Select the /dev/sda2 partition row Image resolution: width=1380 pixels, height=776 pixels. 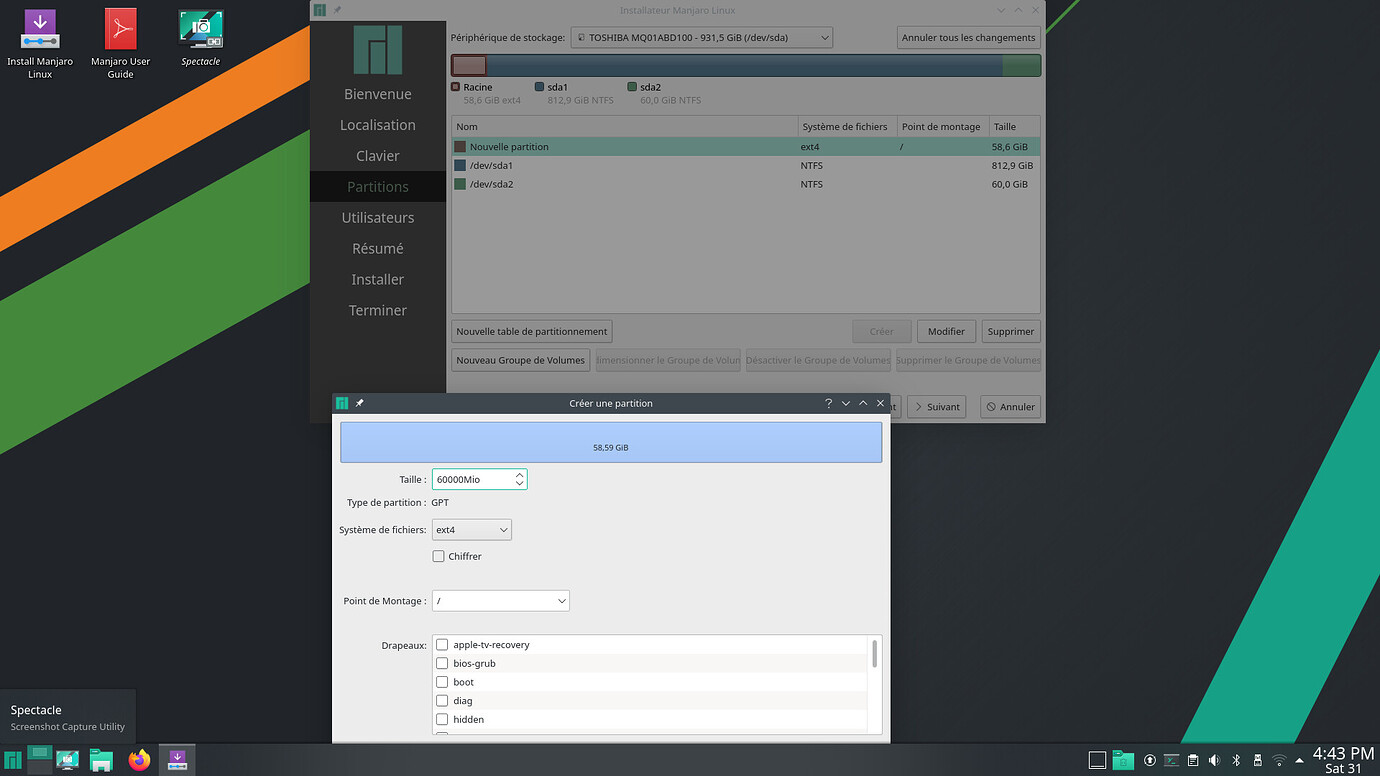tap(746, 184)
